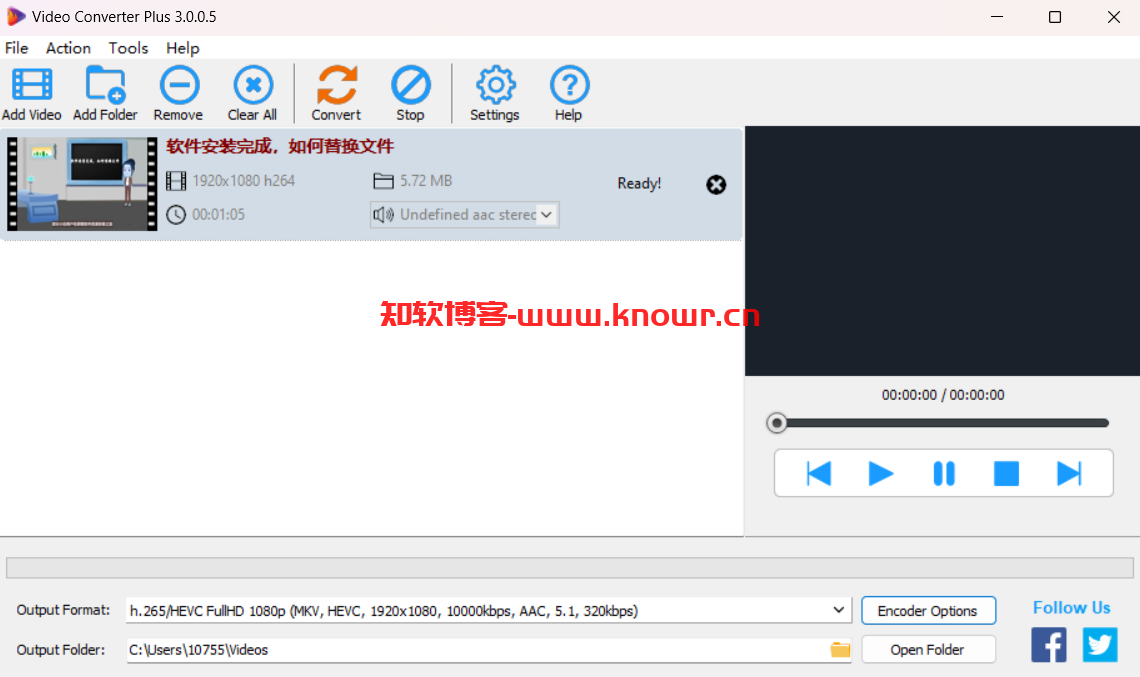Click the Add Folder toolbar icon
The image size is (1140, 677).
tap(105, 85)
